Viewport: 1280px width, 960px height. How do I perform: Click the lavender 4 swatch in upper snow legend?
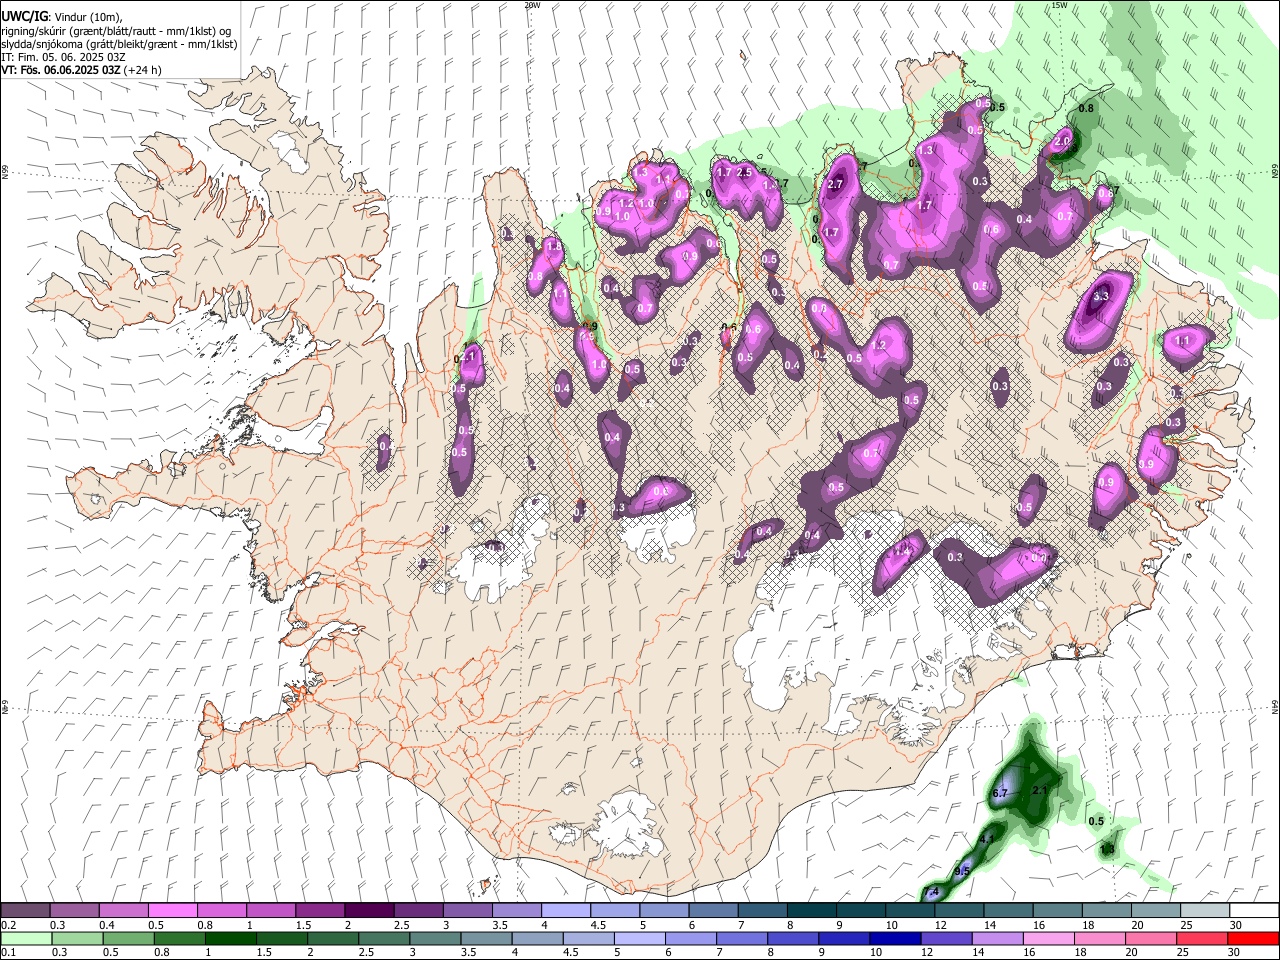[x=564, y=911]
